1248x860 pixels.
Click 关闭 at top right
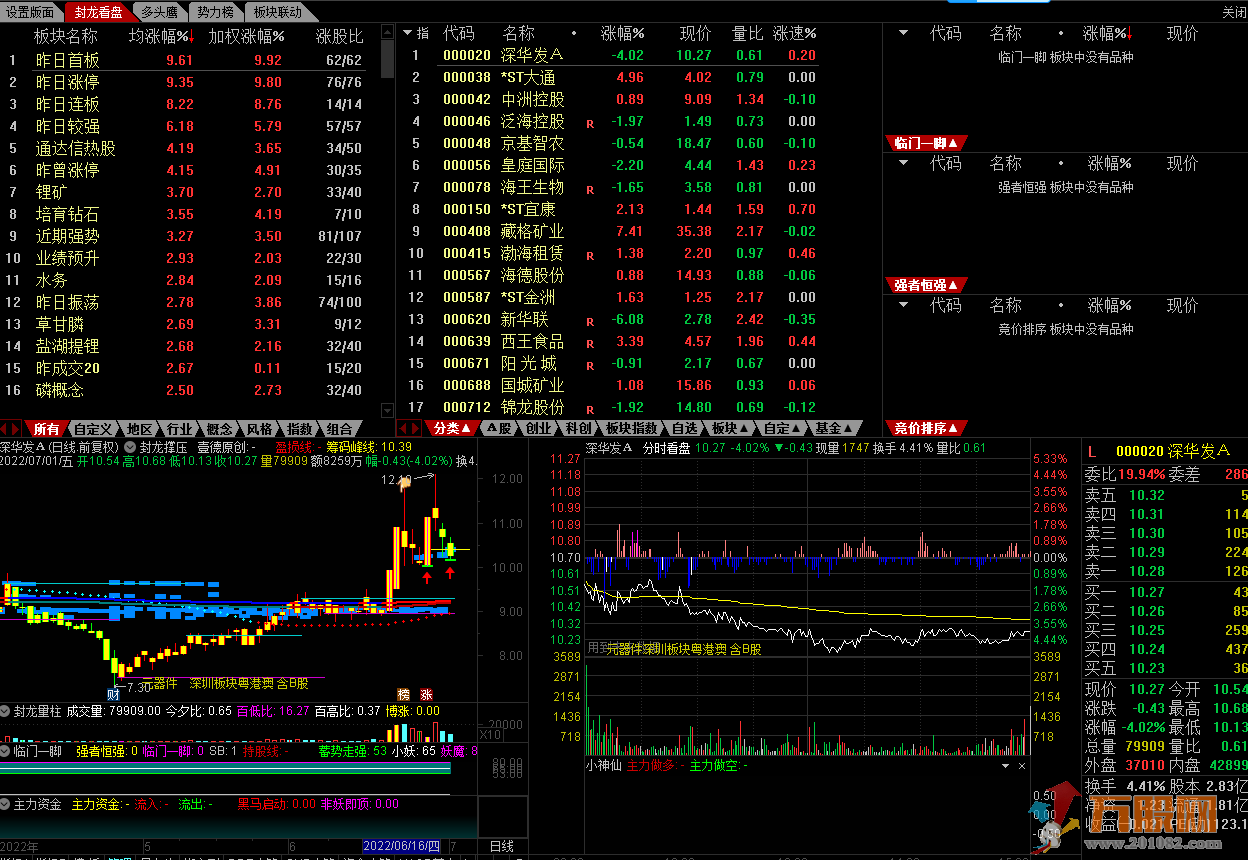point(1233,12)
